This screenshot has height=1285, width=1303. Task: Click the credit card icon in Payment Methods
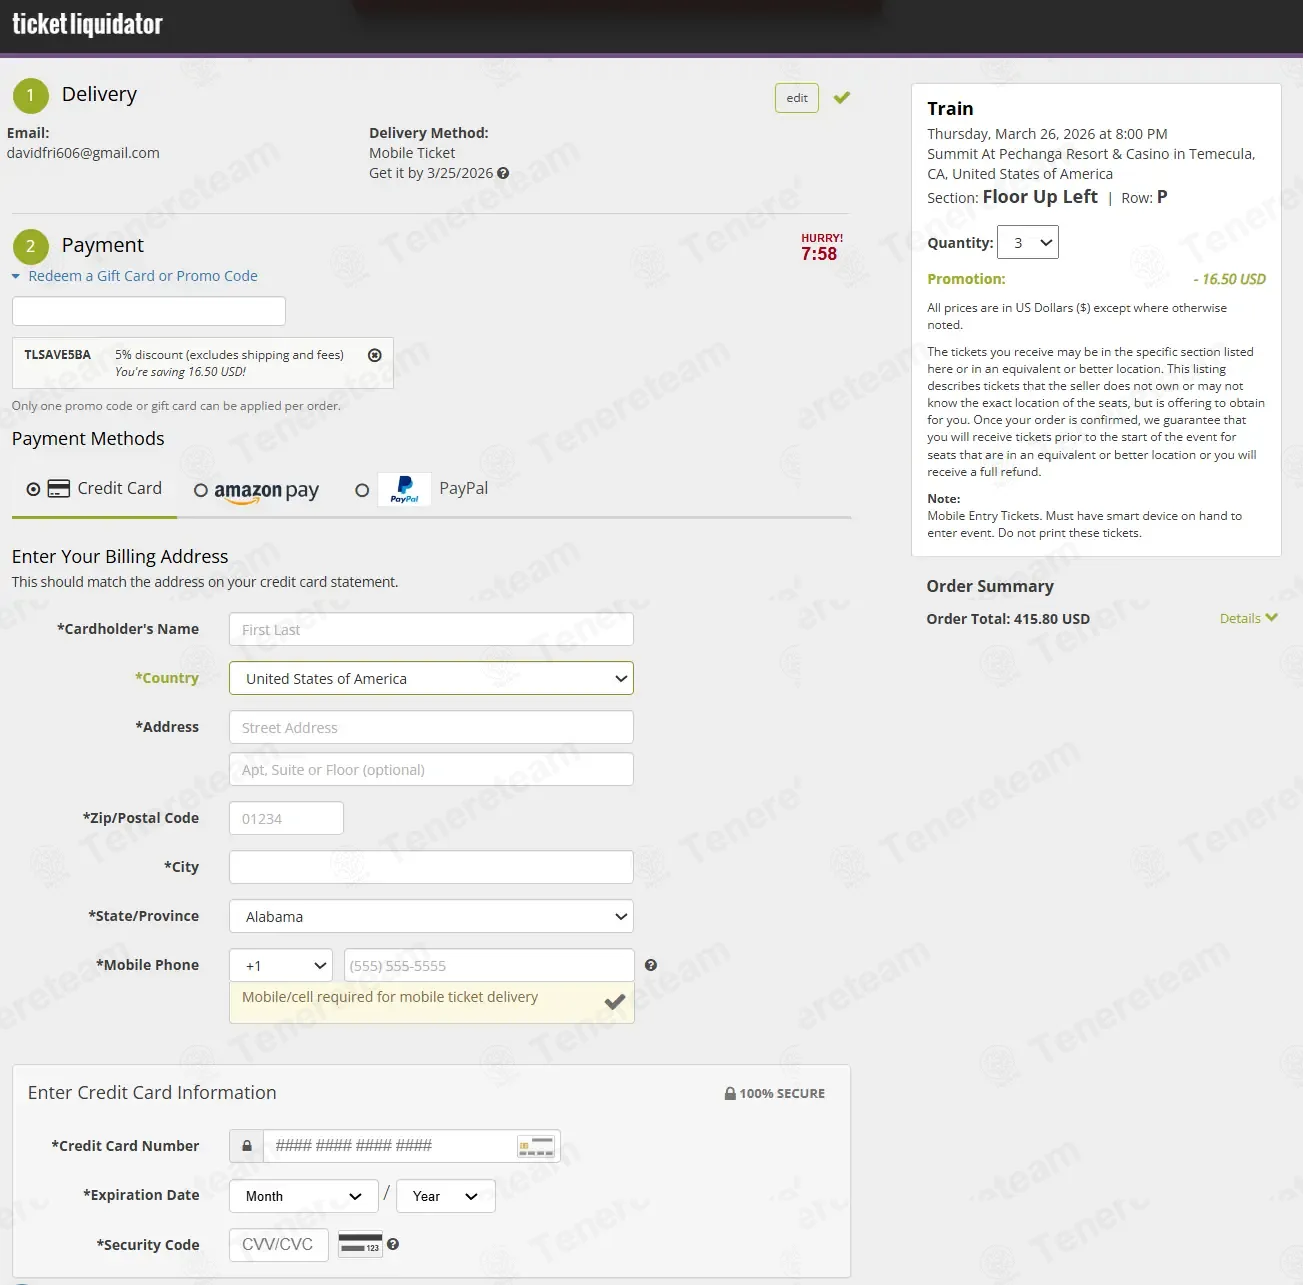coord(59,489)
